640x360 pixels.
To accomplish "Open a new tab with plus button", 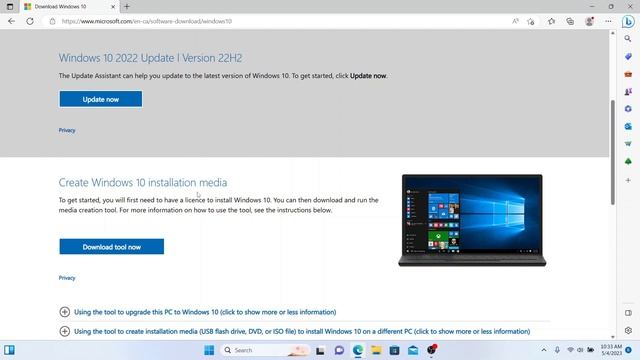I will tap(127, 7).
